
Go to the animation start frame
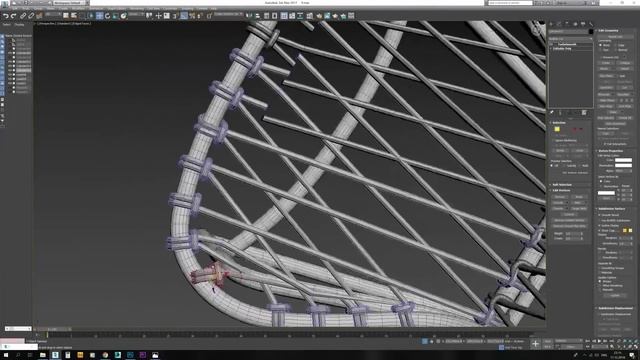coord(588,341)
